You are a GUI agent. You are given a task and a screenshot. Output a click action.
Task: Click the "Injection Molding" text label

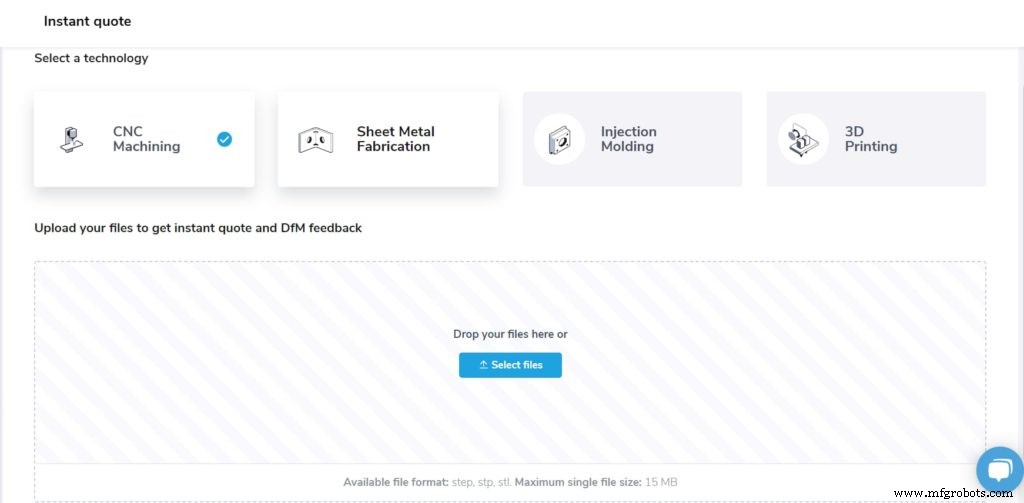click(x=628, y=139)
